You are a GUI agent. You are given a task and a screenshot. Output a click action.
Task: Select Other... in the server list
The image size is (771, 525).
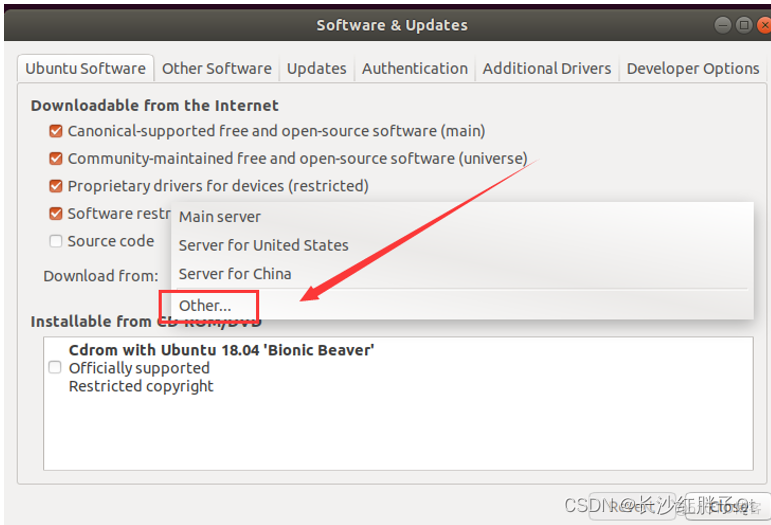pyautogui.click(x=205, y=305)
